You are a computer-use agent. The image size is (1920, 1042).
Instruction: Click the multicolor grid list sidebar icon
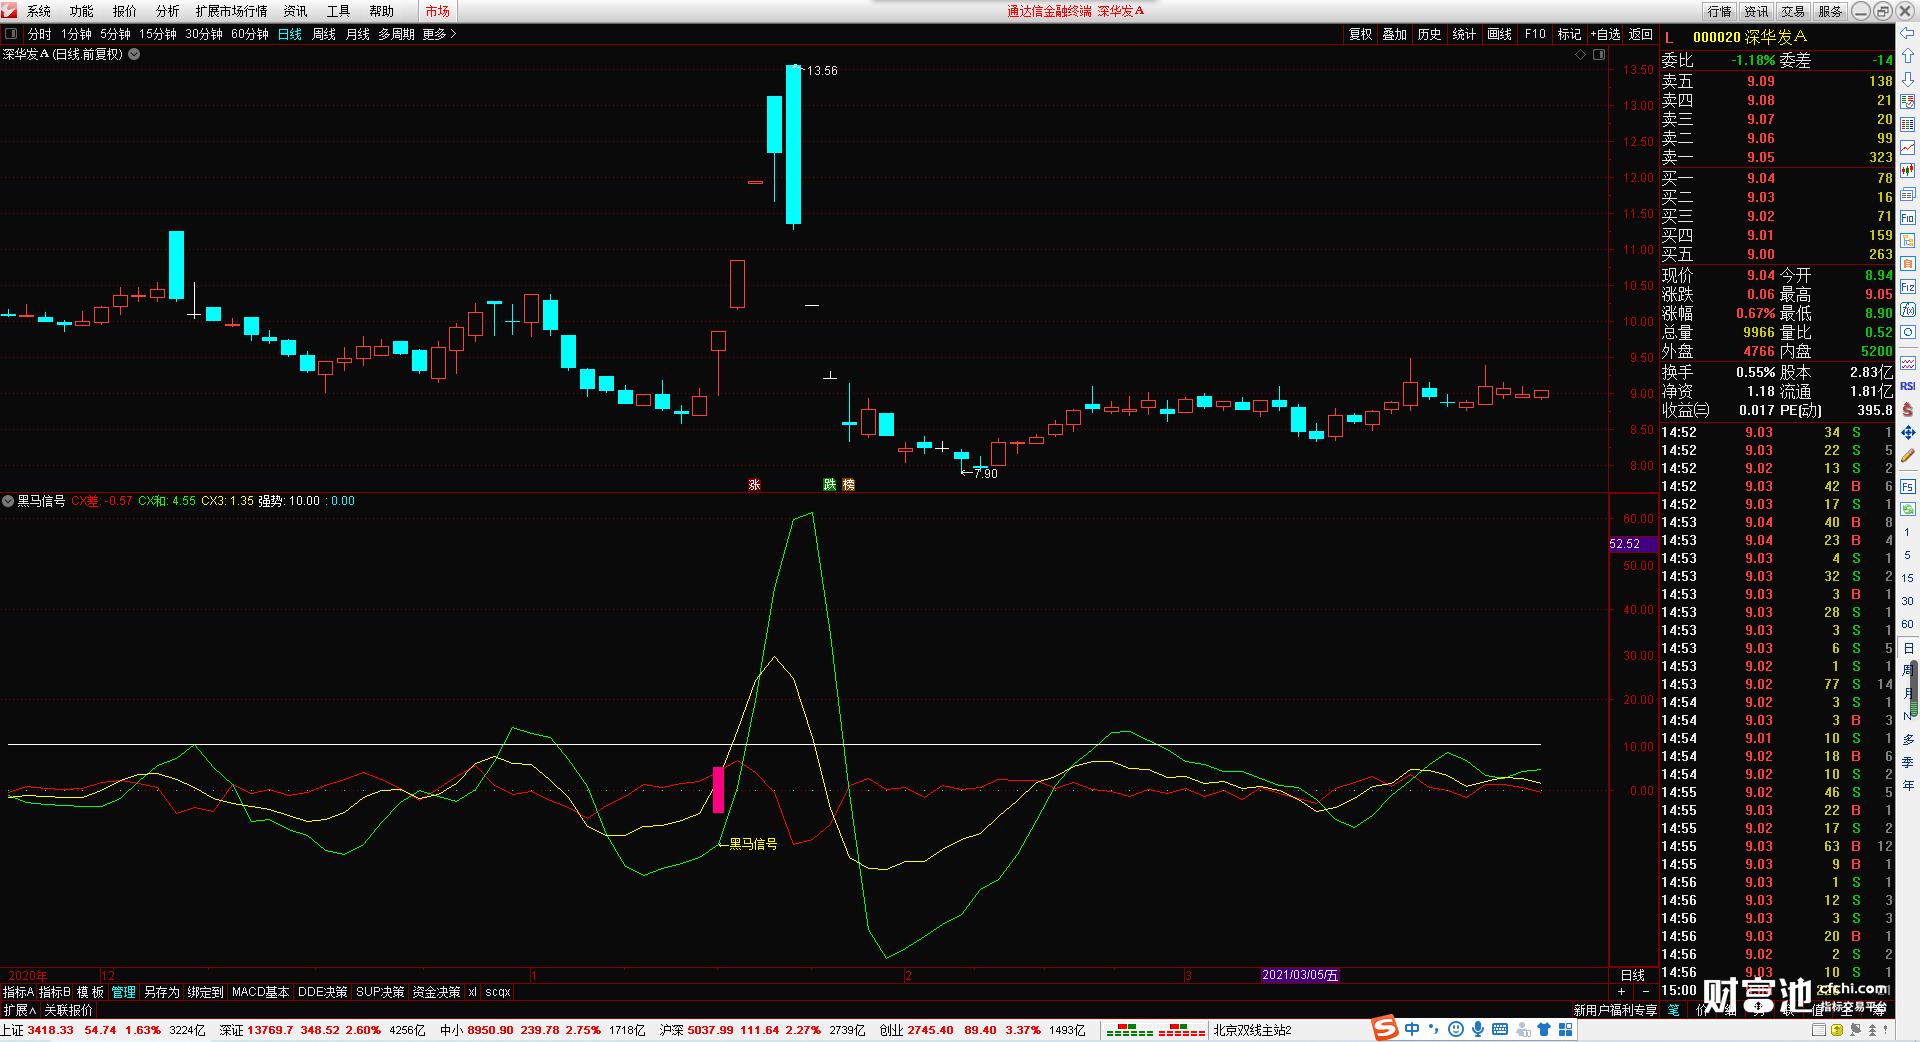tap(1908, 125)
